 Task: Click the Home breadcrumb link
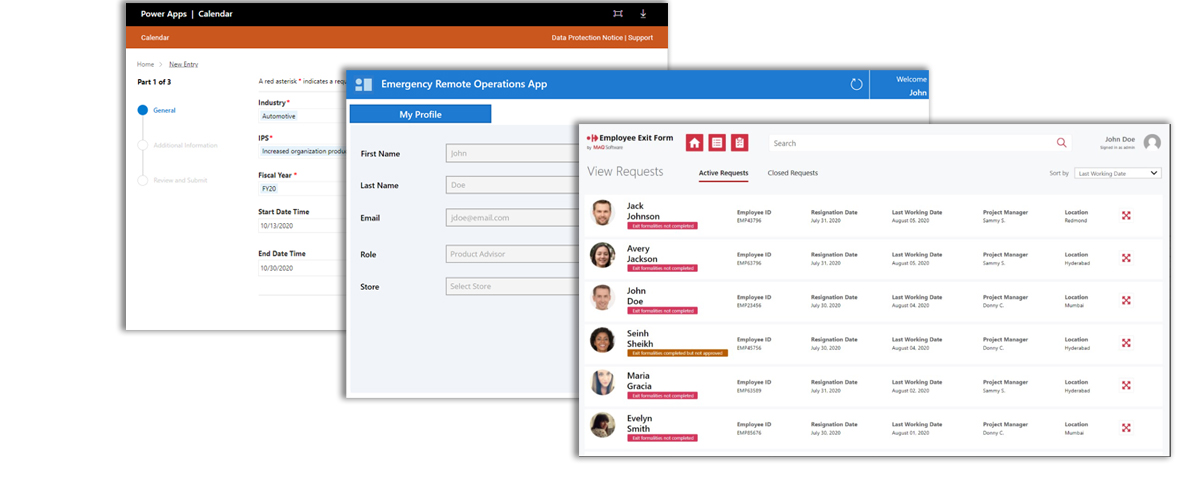pos(145,64)
